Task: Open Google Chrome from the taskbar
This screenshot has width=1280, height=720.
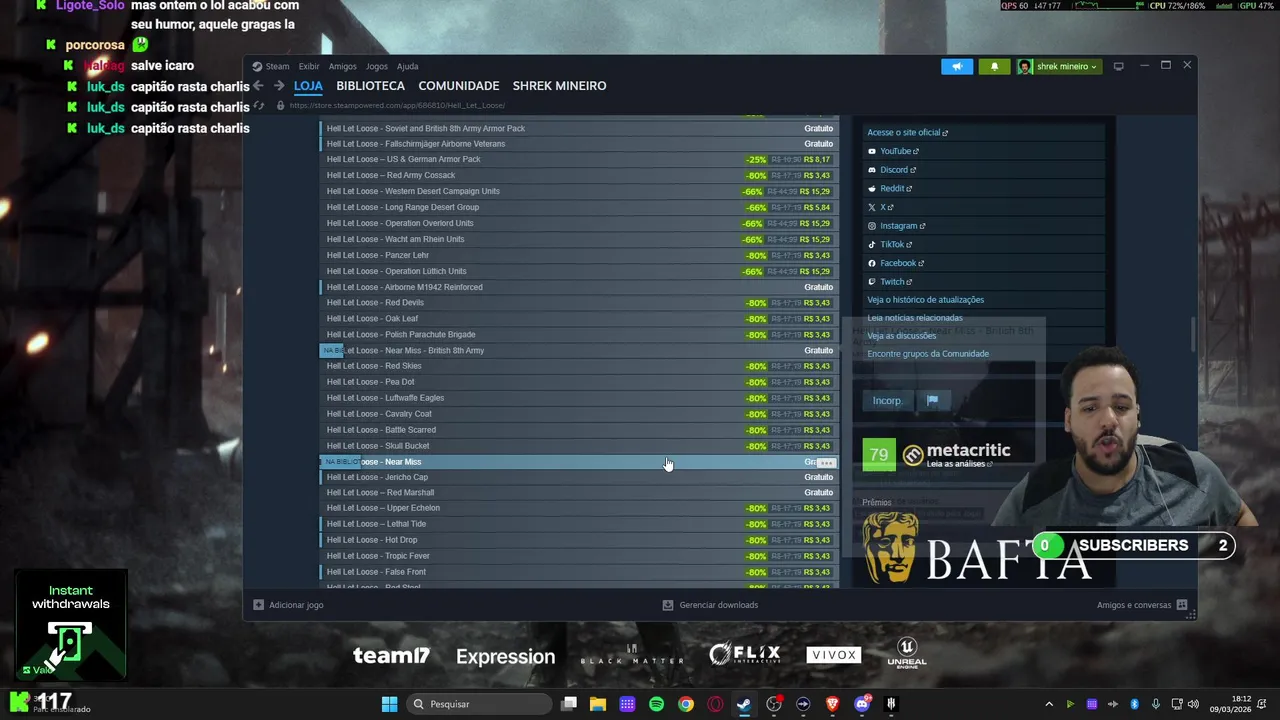Action: coord(686,704)
